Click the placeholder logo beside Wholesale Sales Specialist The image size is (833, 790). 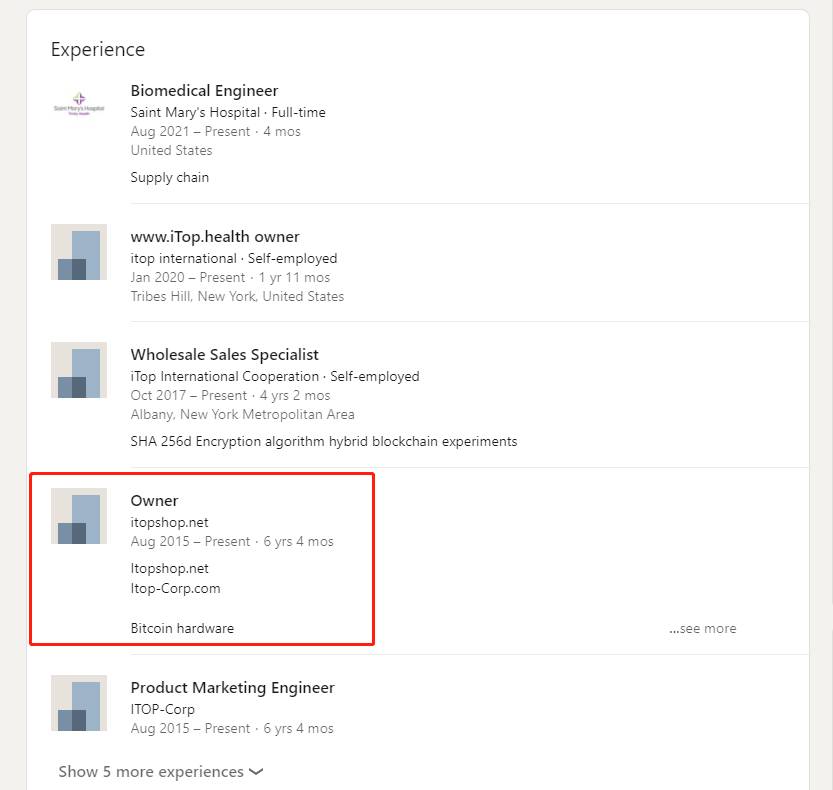[x=78, y=370]
